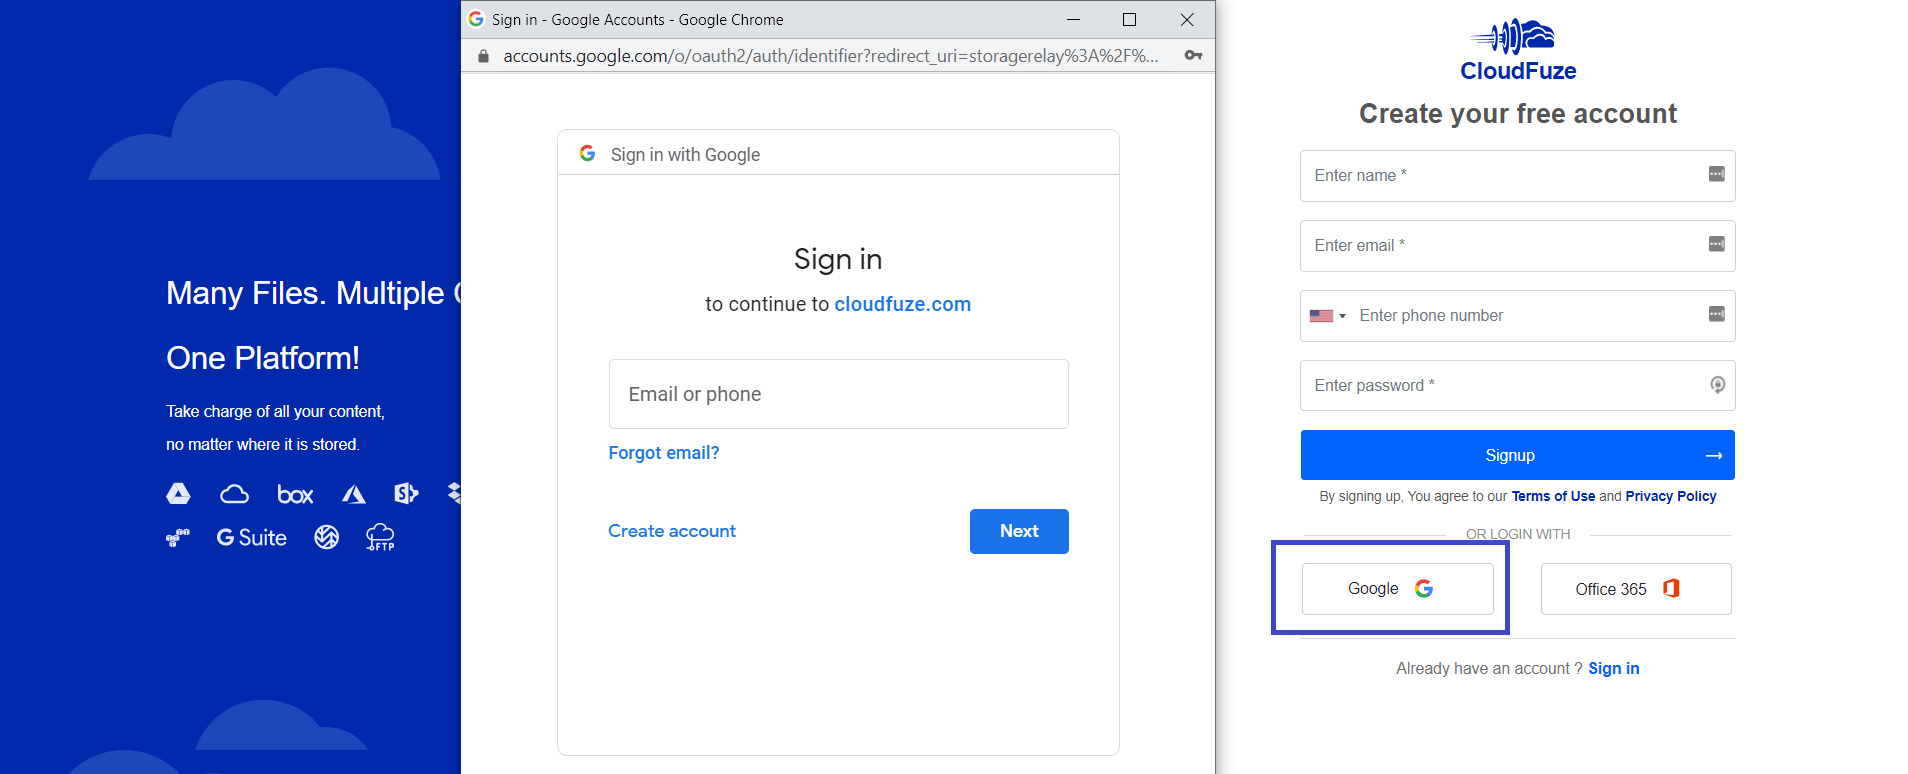
Task: Click the password generator icon in password field
Action: [x=1717, y=385]
